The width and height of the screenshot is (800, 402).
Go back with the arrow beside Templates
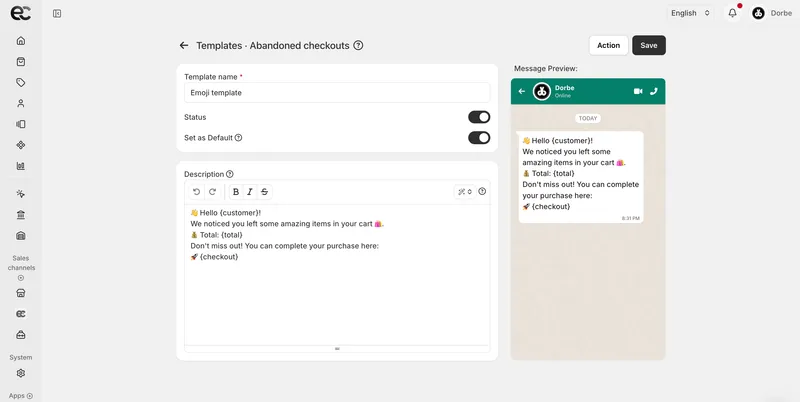click(x=184, y=45)
